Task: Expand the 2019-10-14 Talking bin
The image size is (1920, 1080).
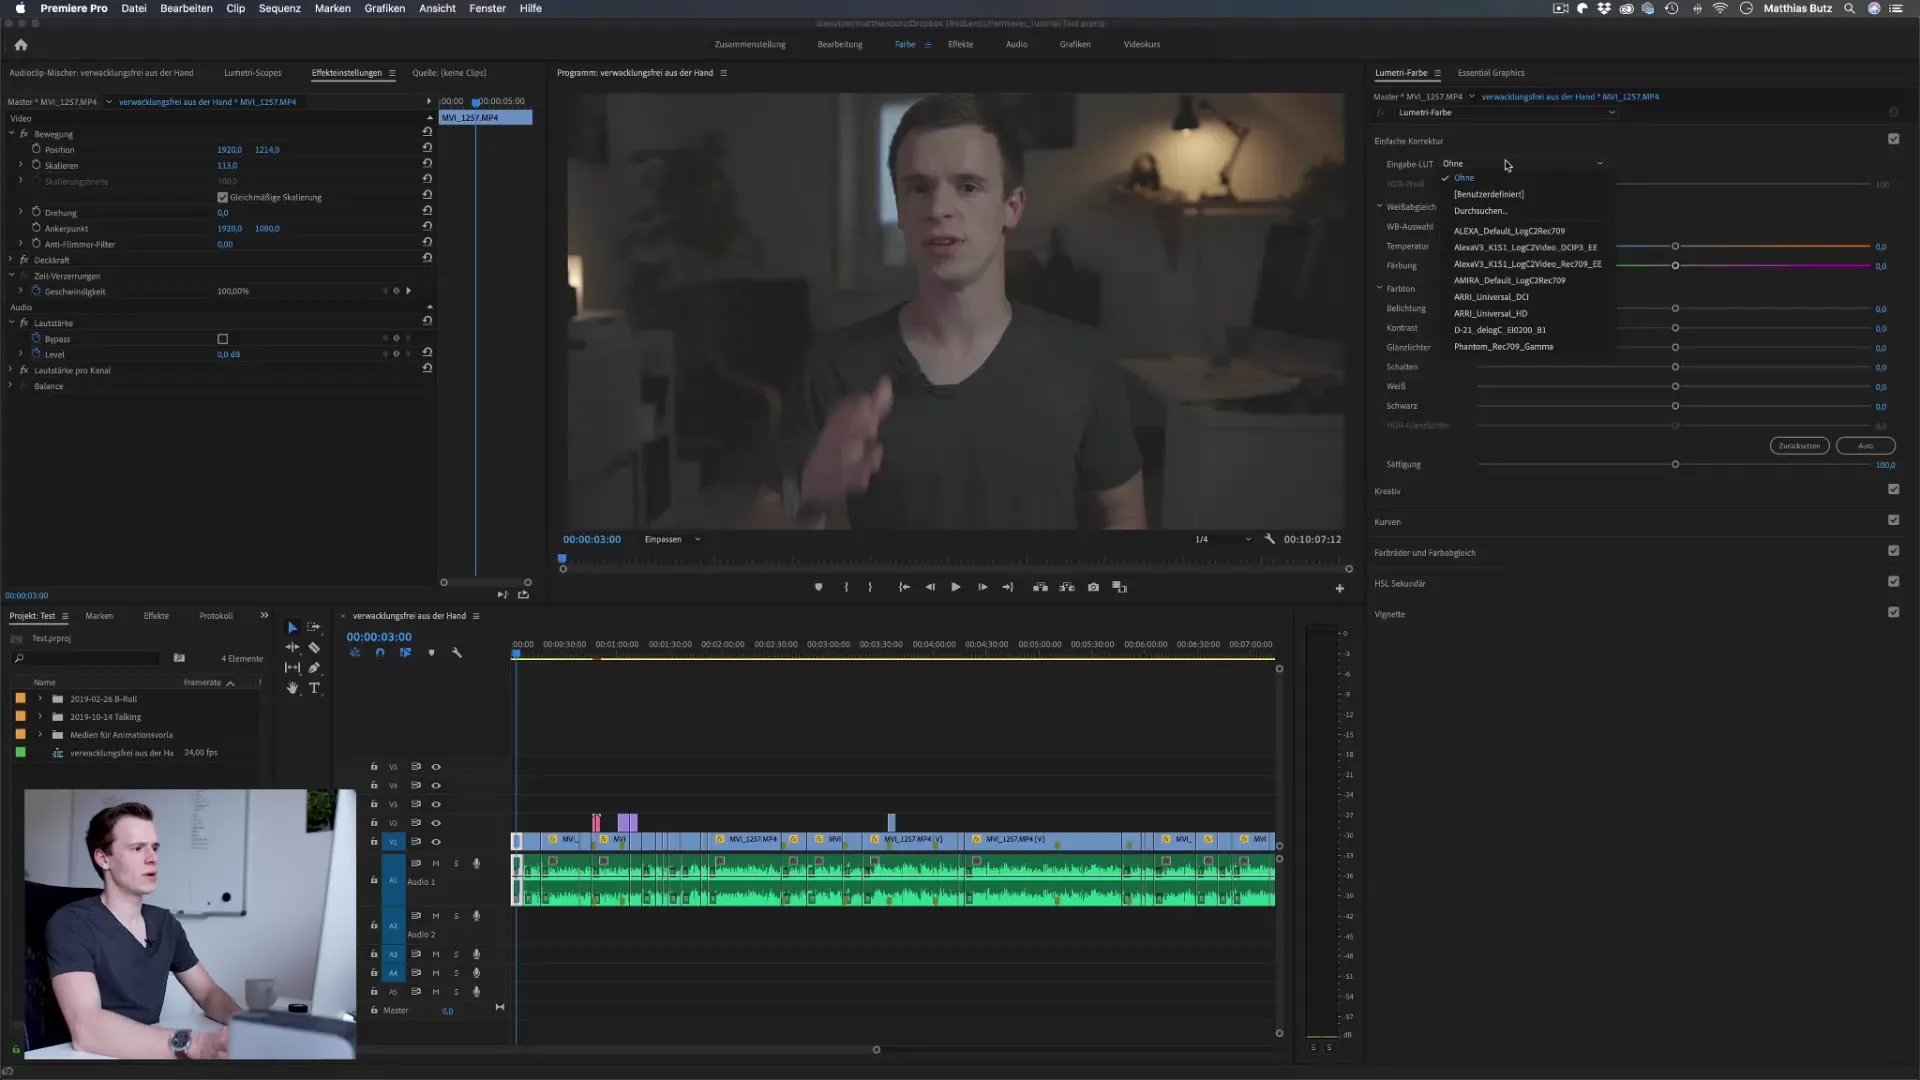Action: pos(40,717)
